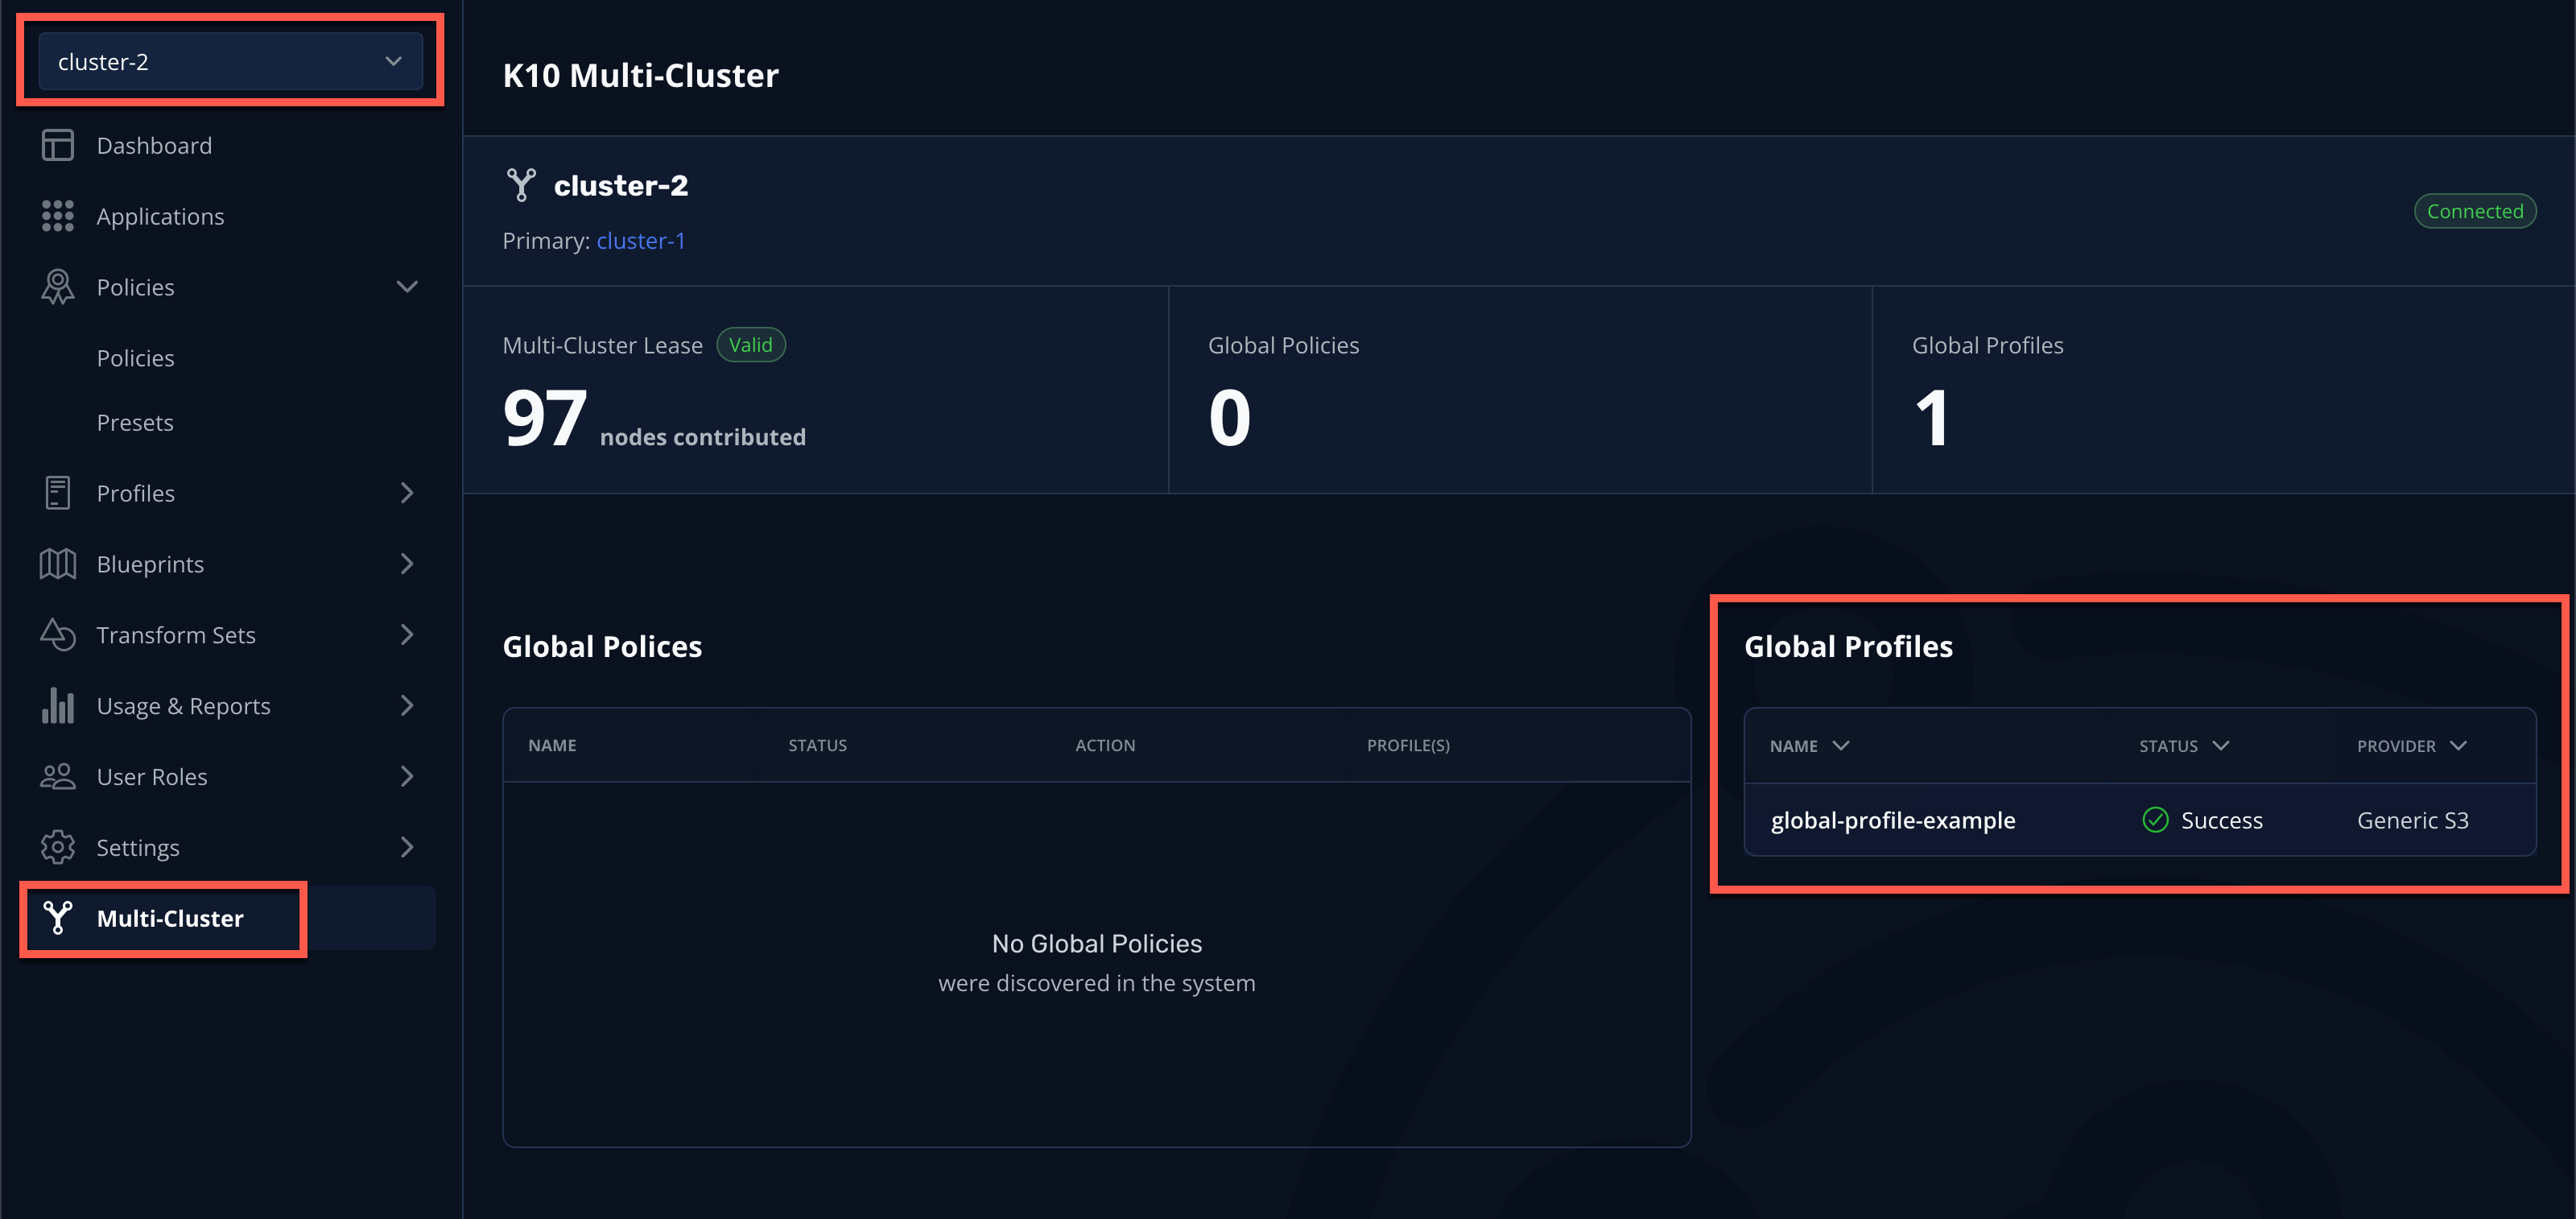Open the global-profile-example profile row
The width and height of the screenshot is (2576, 1219).
coord(2139,820)
